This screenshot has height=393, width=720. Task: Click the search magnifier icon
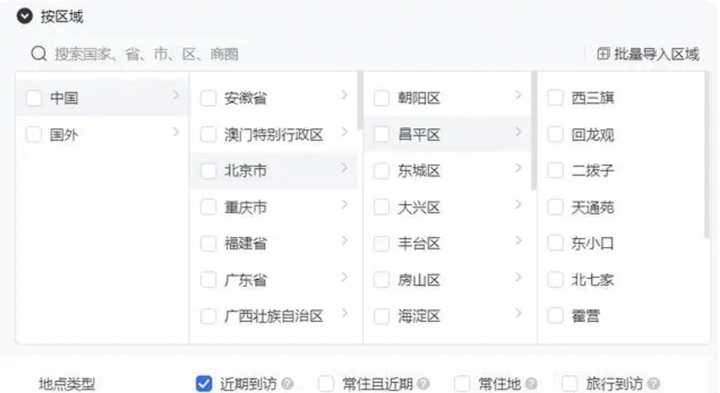pyautogui.click(x=39, y=54)
